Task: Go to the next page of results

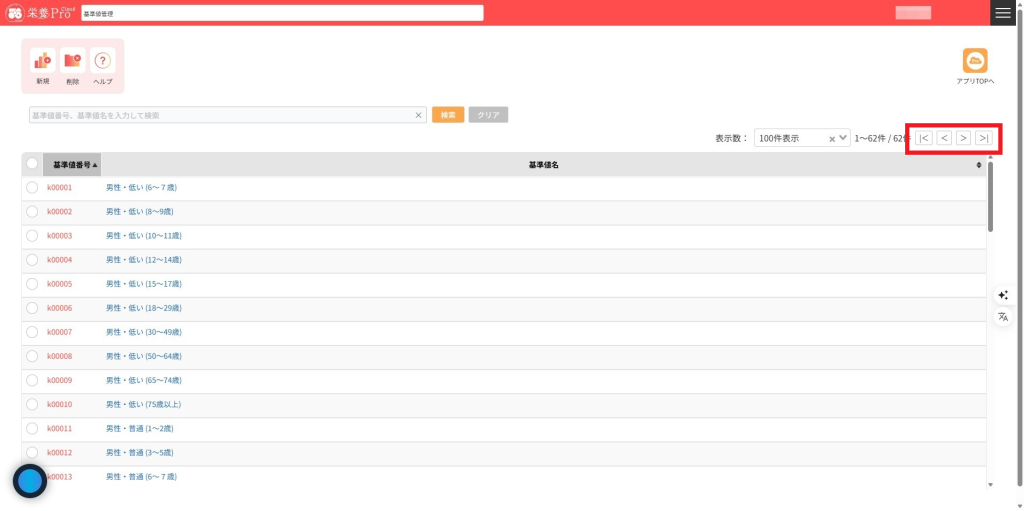Action: [963, 138]
